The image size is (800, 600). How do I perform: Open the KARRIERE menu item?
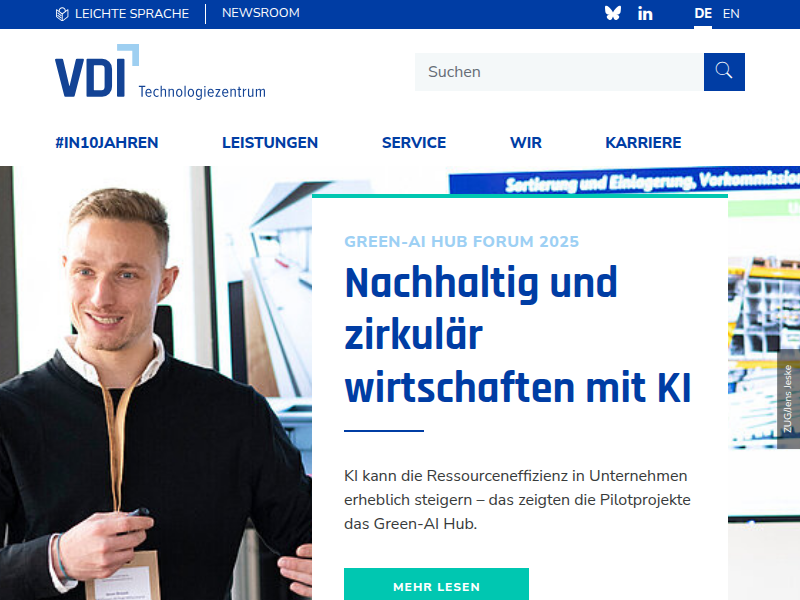[x=643, y=142]
